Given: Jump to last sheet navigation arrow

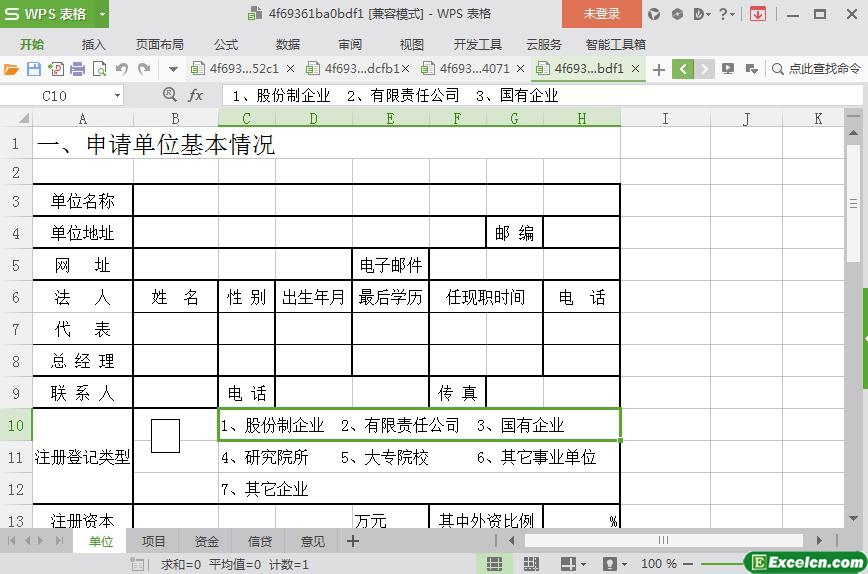Looking at the screenshot, I should [x=59, y=541].
